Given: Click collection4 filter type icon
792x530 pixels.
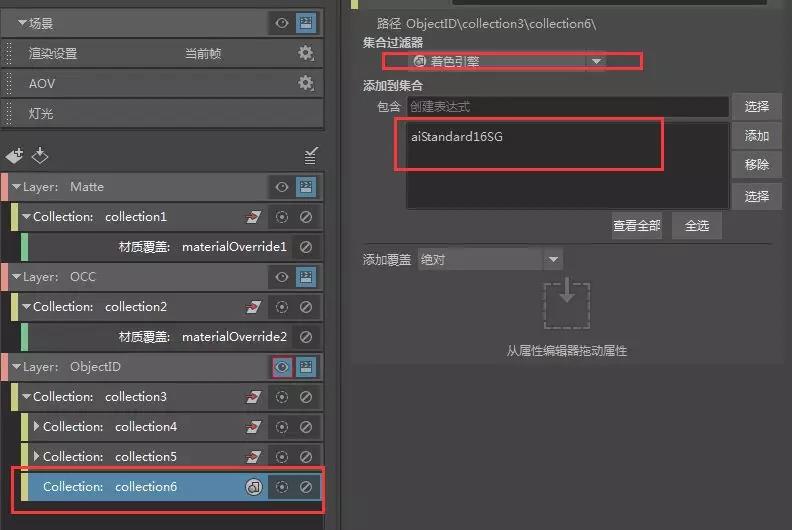Looking at the screenshot, I should (x=254, y=427).
